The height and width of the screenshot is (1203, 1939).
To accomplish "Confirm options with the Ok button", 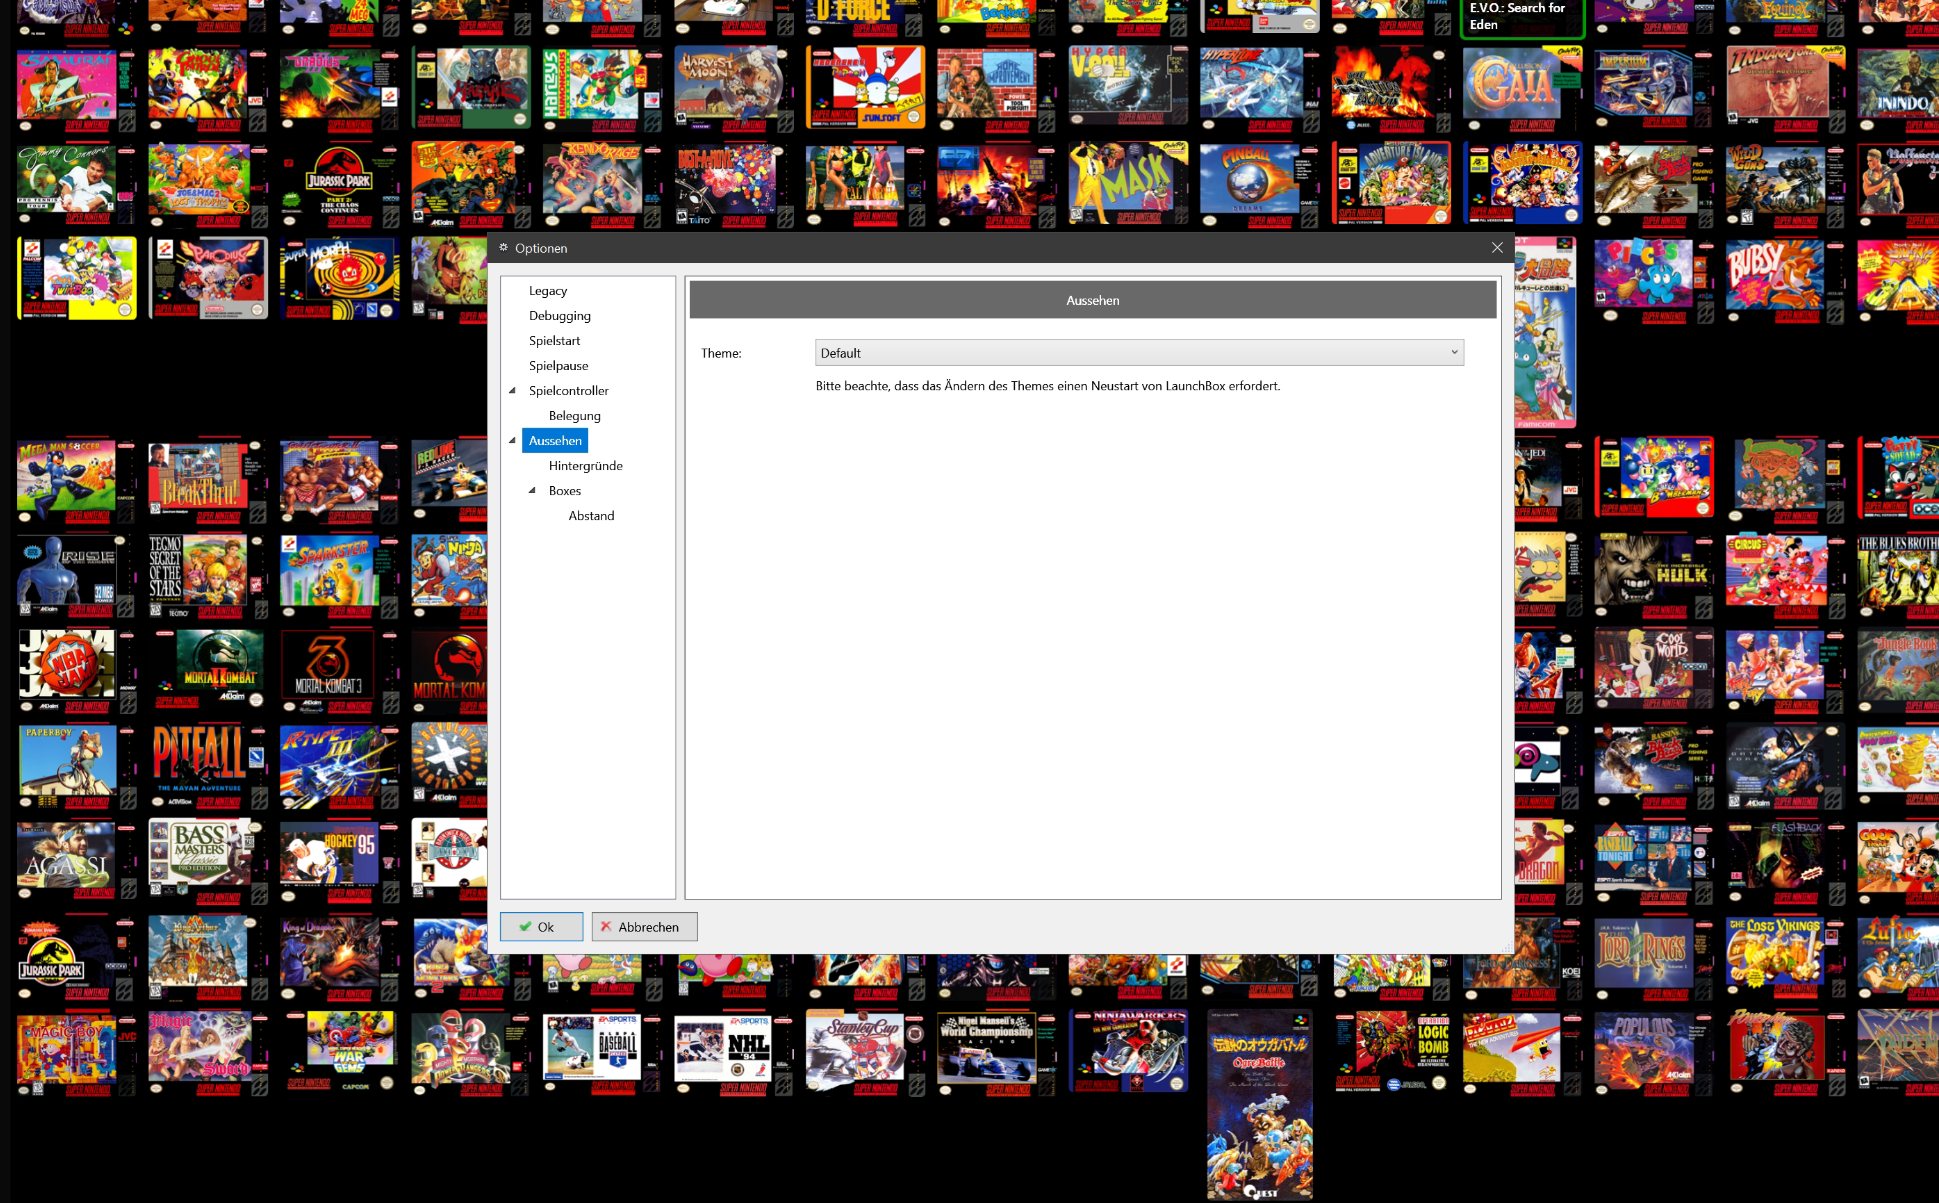I will [541, 927].
